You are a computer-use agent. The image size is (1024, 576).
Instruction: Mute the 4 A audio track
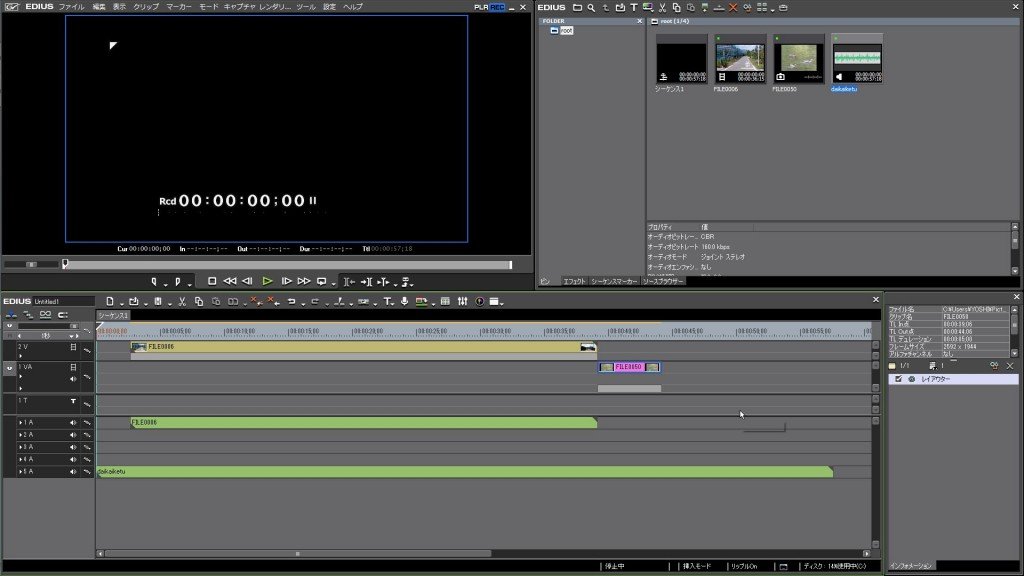pos(73,459)
